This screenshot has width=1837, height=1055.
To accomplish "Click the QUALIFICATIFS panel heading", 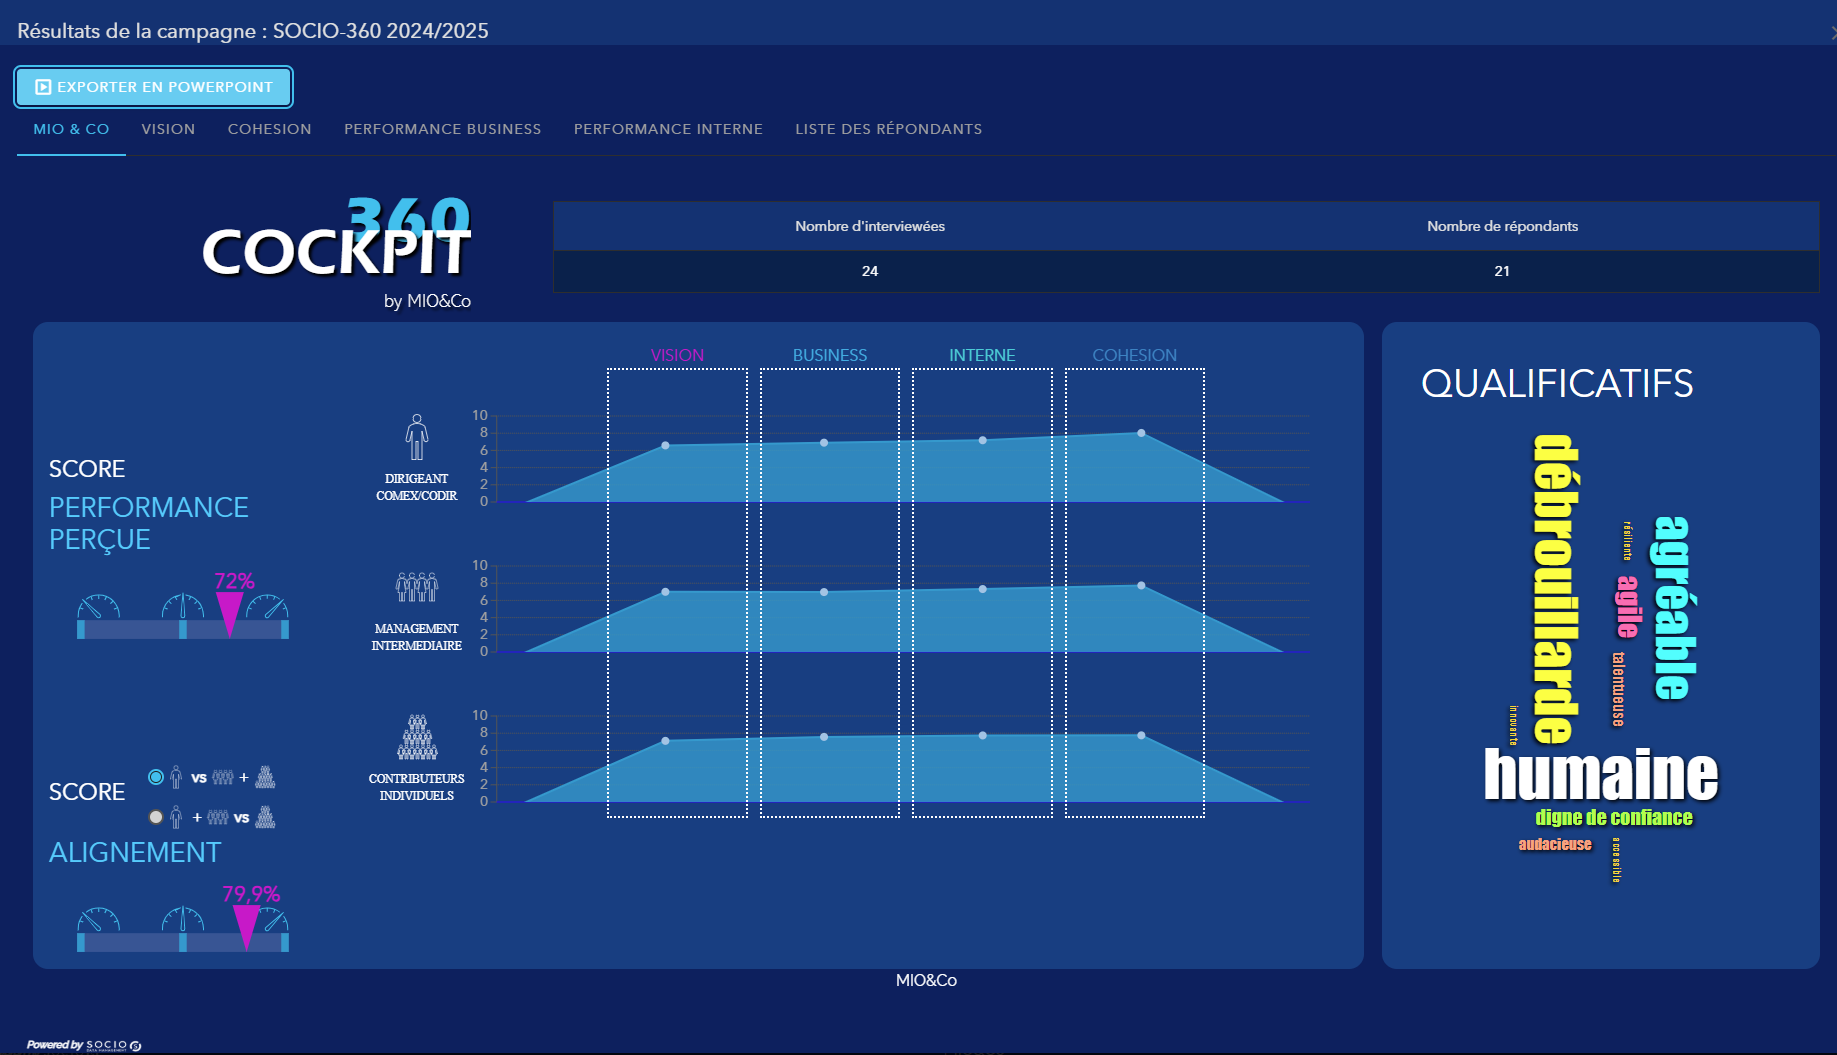I will [x=1557, y=384].
